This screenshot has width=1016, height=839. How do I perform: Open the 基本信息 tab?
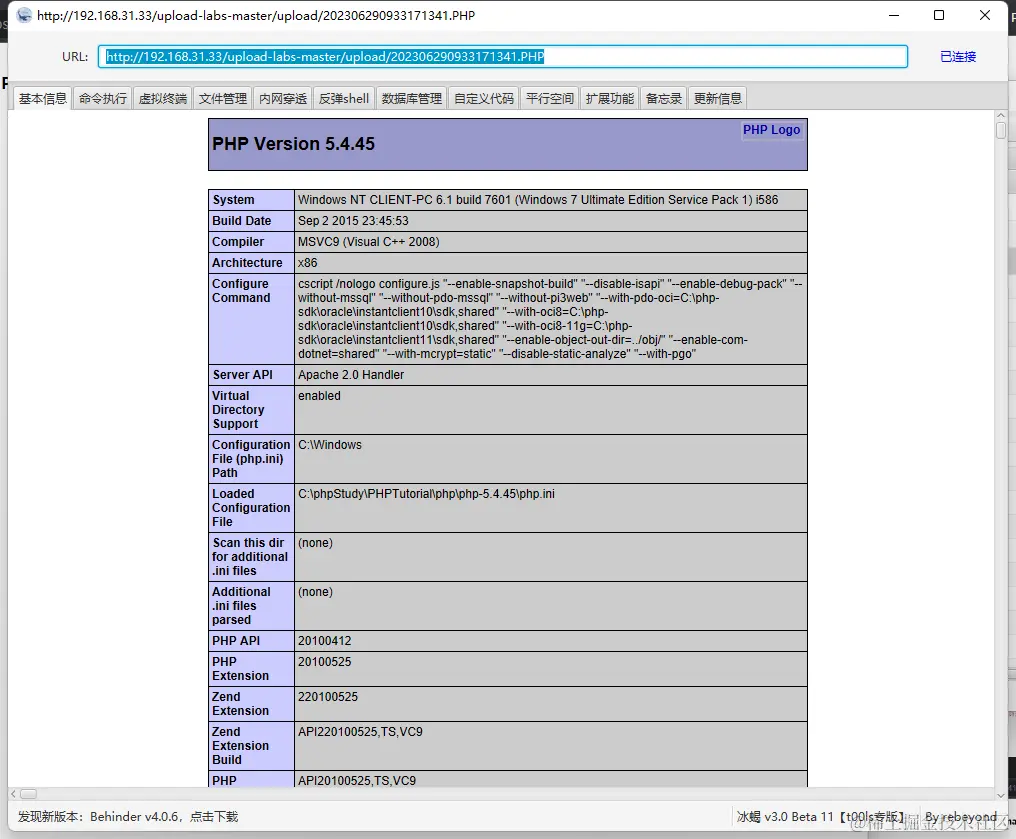[x=43, y=98]
